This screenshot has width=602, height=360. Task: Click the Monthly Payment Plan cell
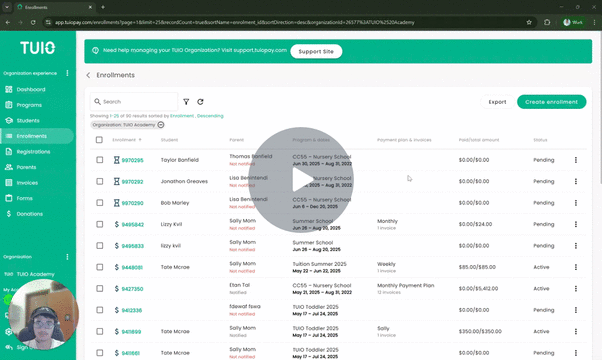point(405,286)
